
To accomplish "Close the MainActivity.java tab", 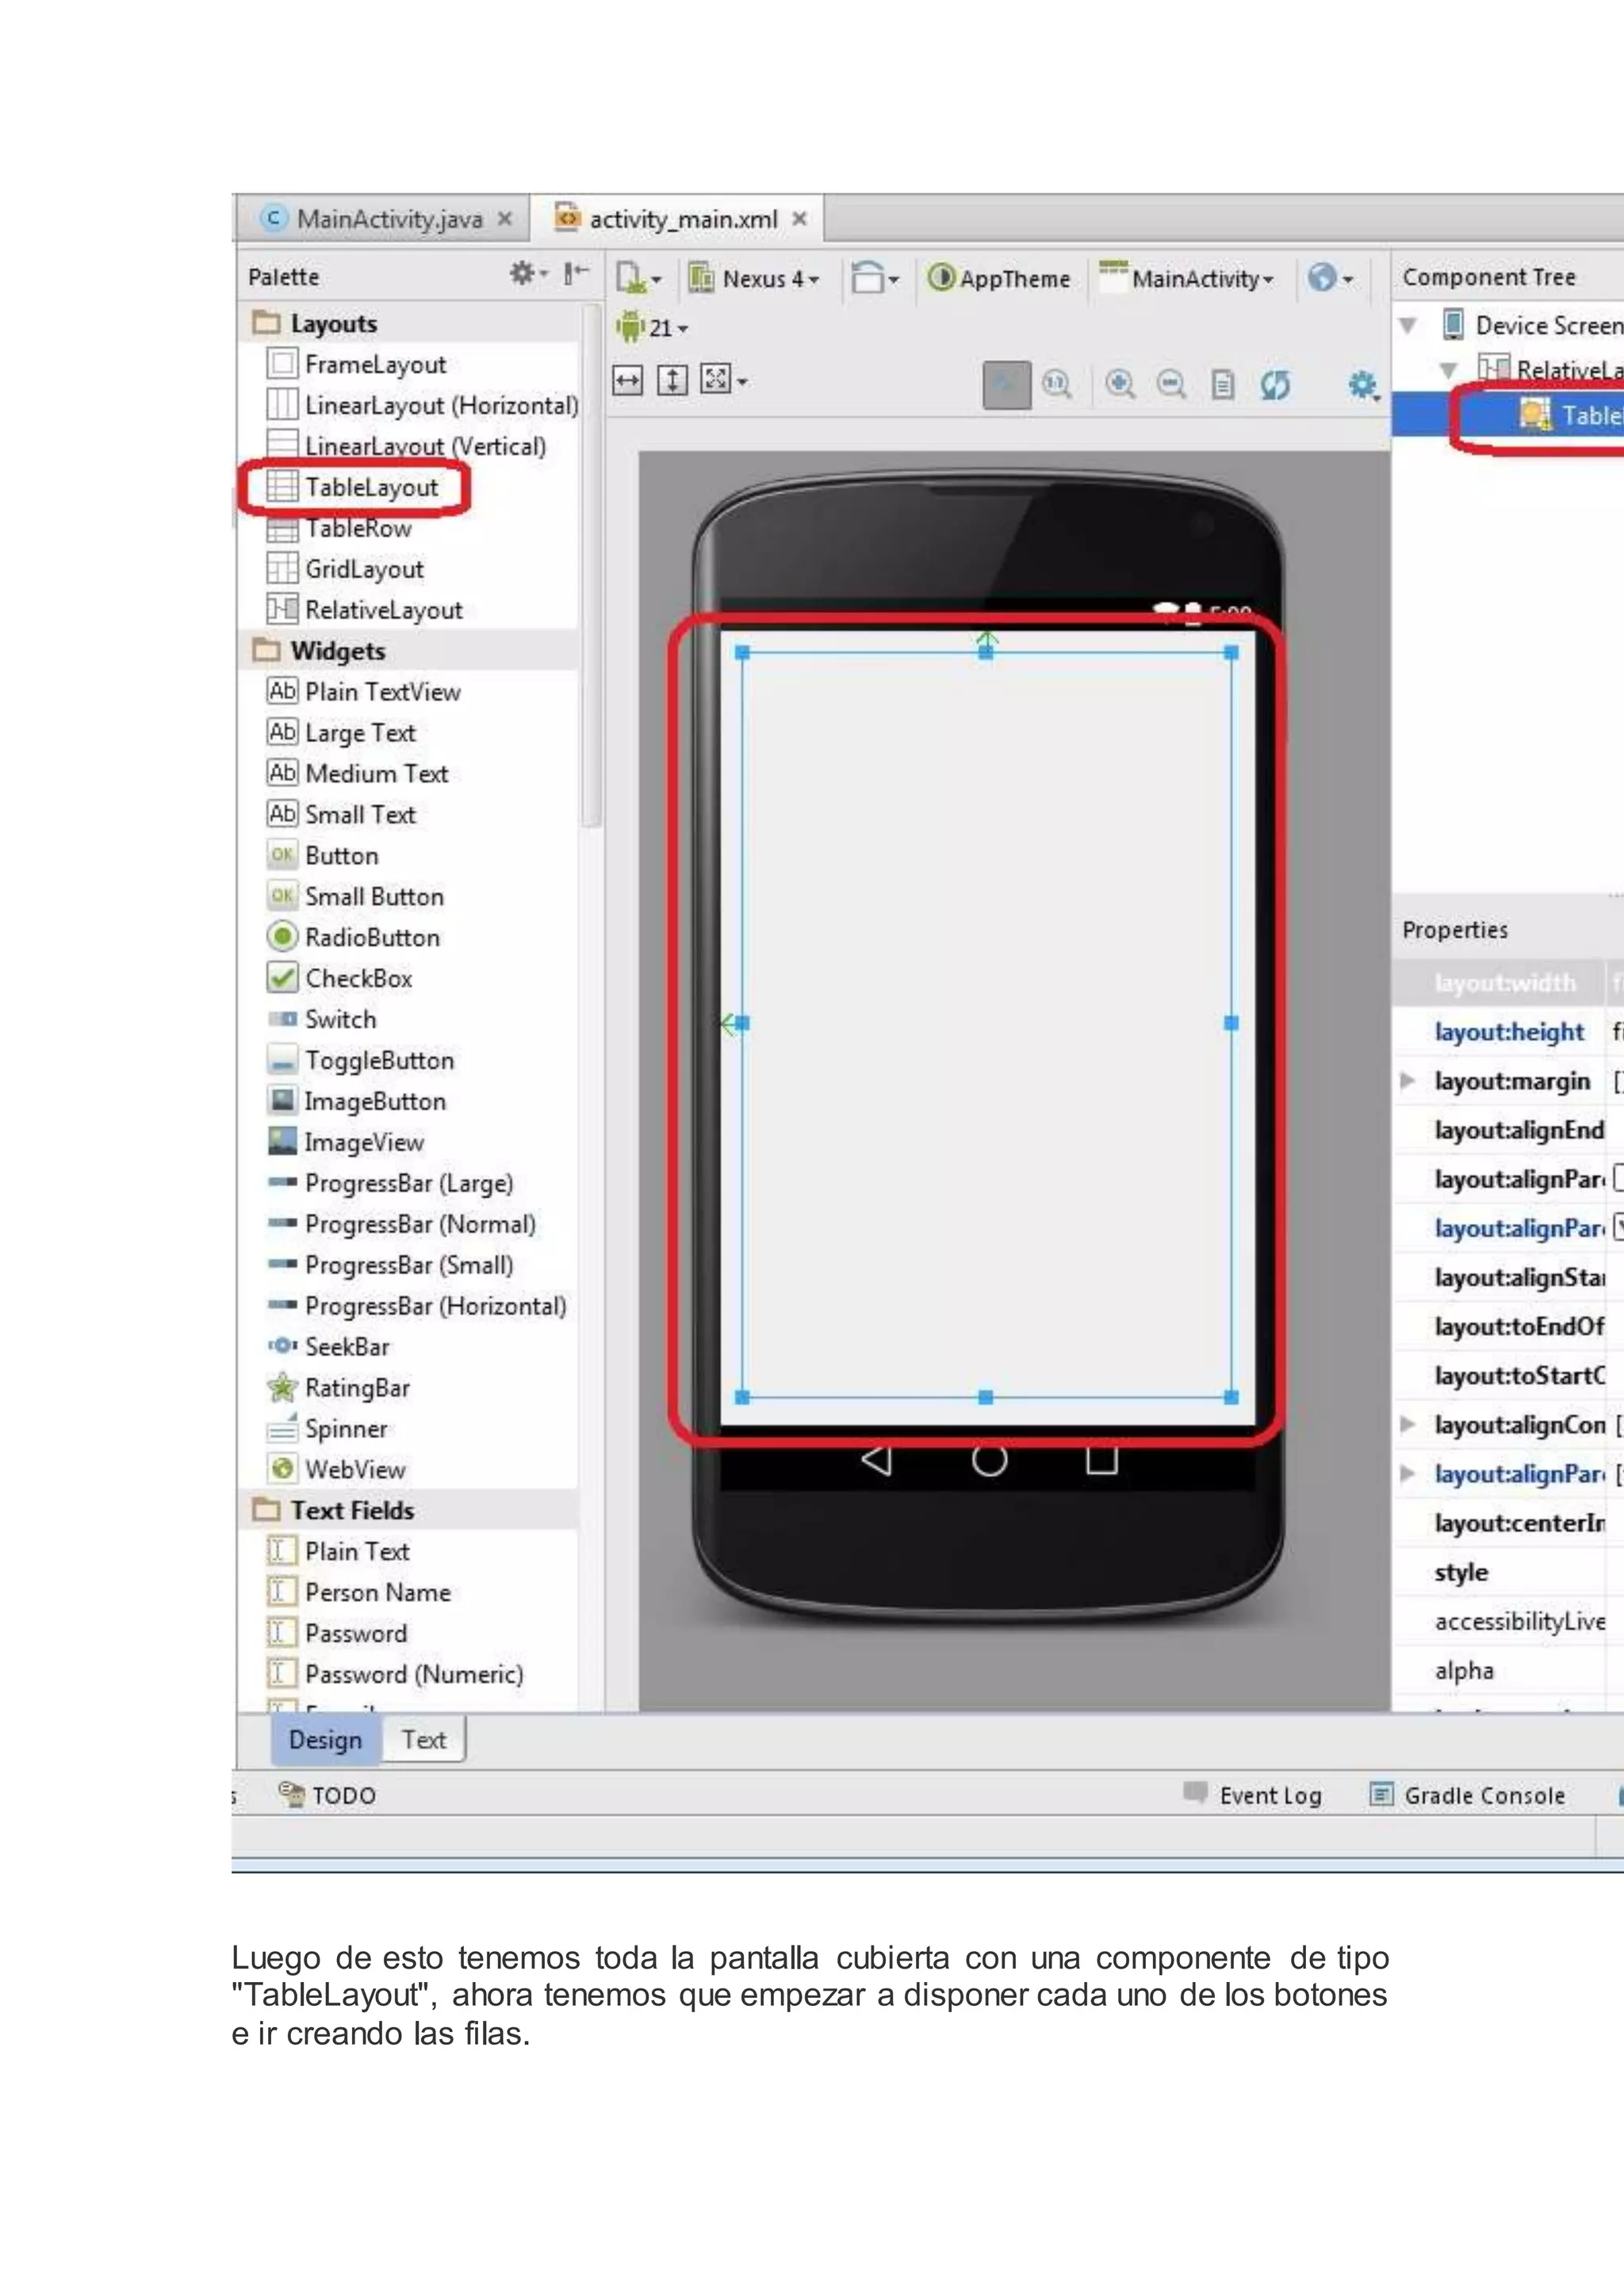I will click(505, 218).
